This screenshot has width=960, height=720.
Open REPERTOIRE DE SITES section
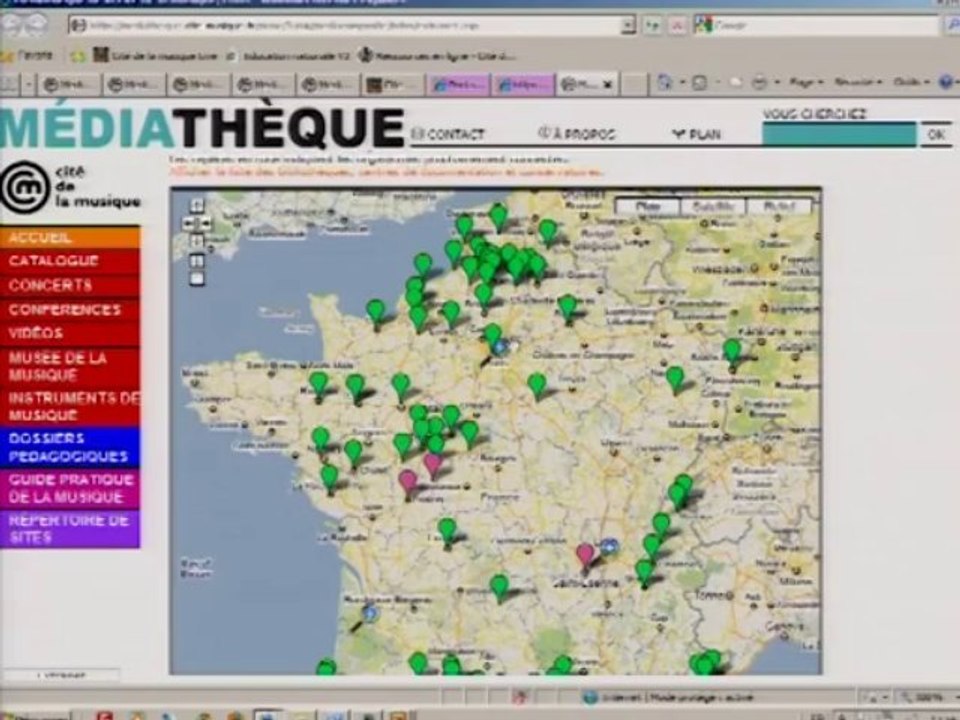coord(70,528)
